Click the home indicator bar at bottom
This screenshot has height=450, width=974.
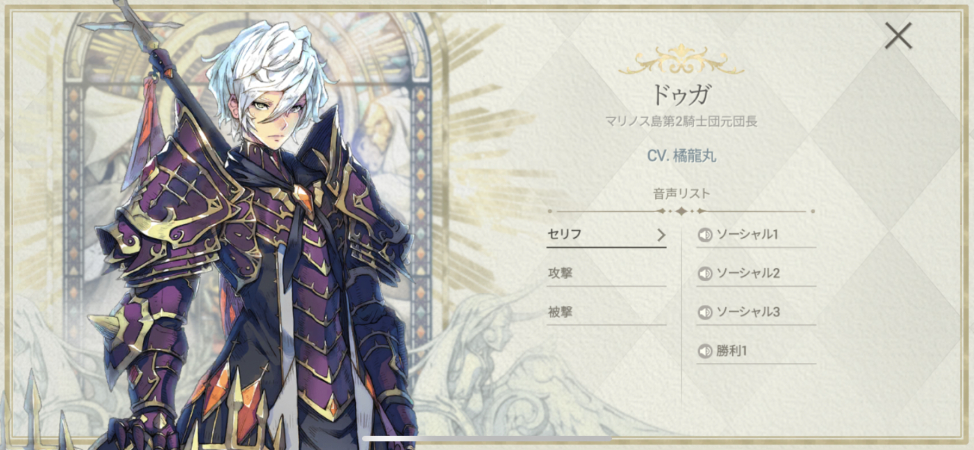click(486, 439)
